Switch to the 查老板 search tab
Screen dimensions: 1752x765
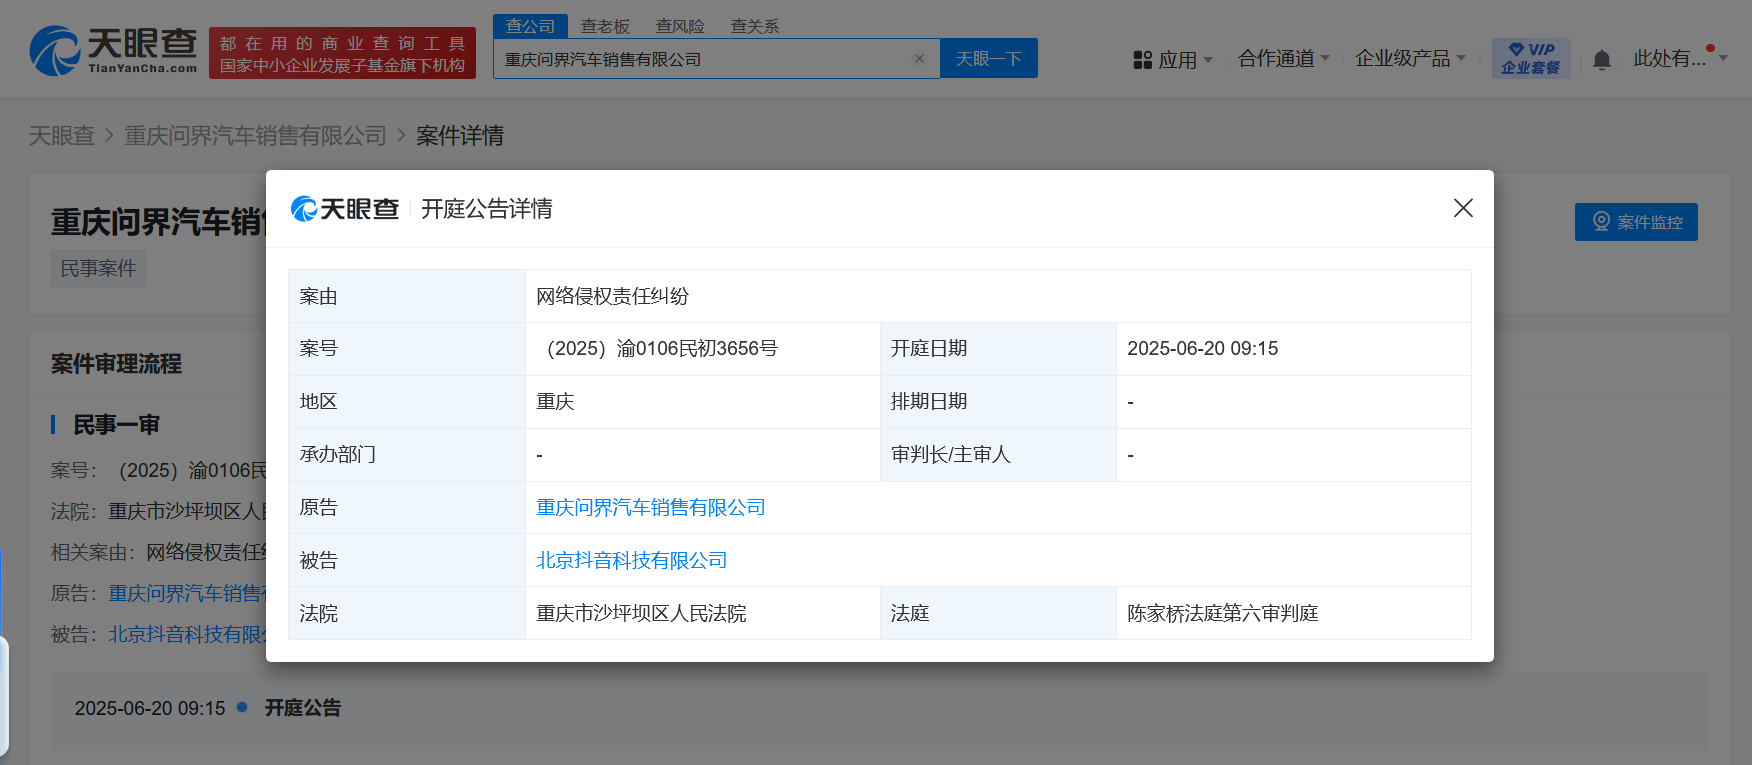tap(605, 26)
